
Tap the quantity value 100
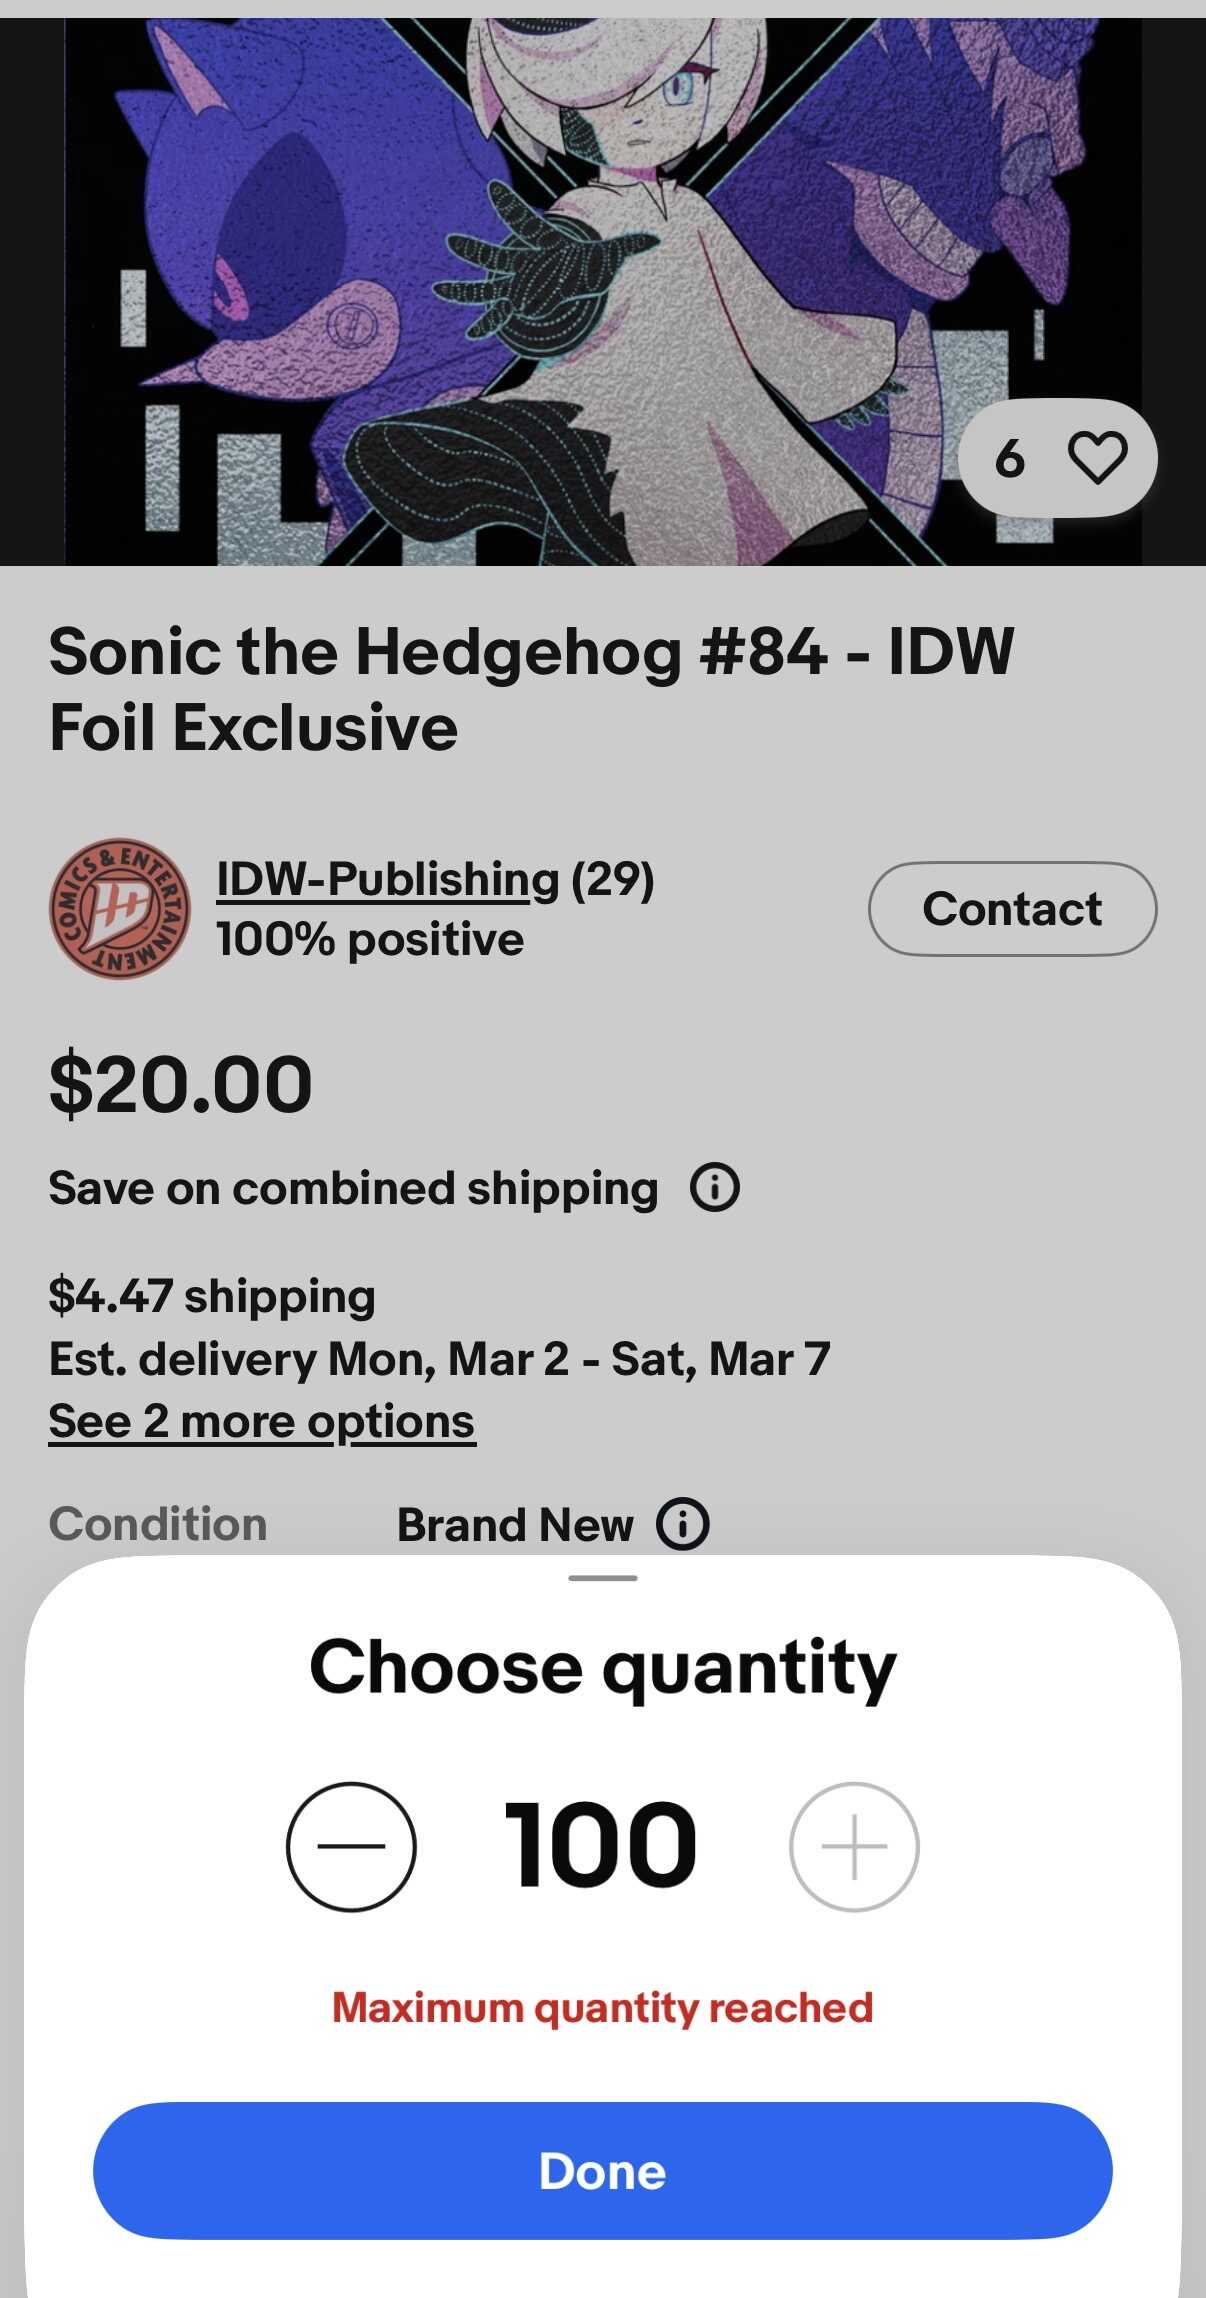point(601,1845)
